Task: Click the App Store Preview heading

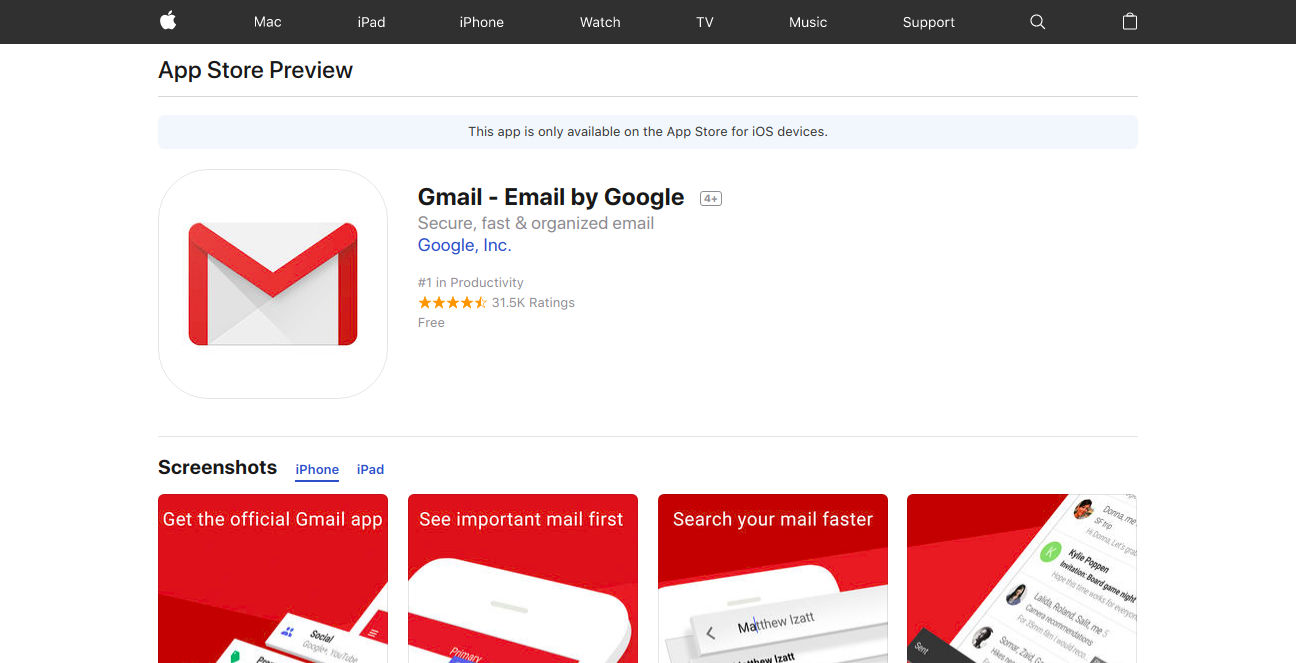Action: click(x=255, y=70)
